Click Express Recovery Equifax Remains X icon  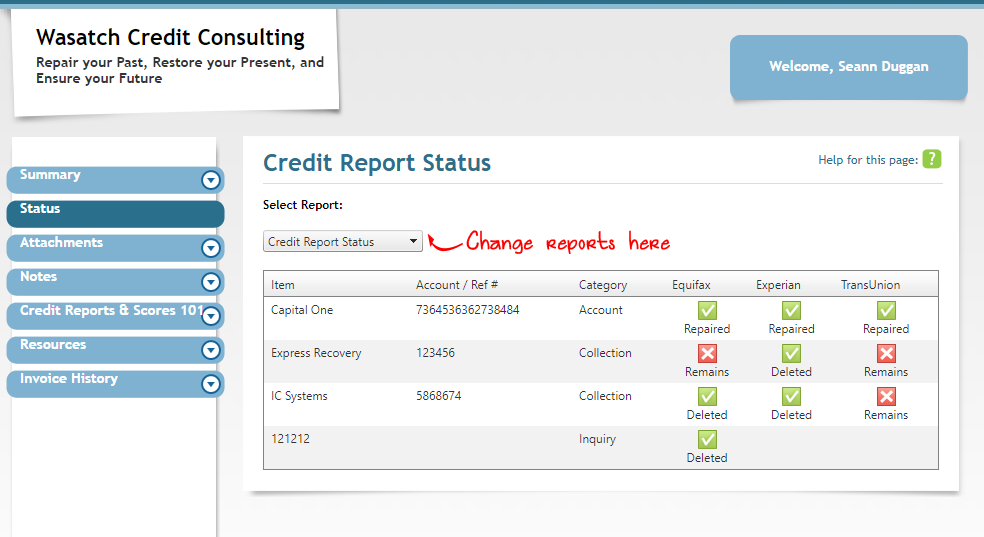tap(707, 354)
